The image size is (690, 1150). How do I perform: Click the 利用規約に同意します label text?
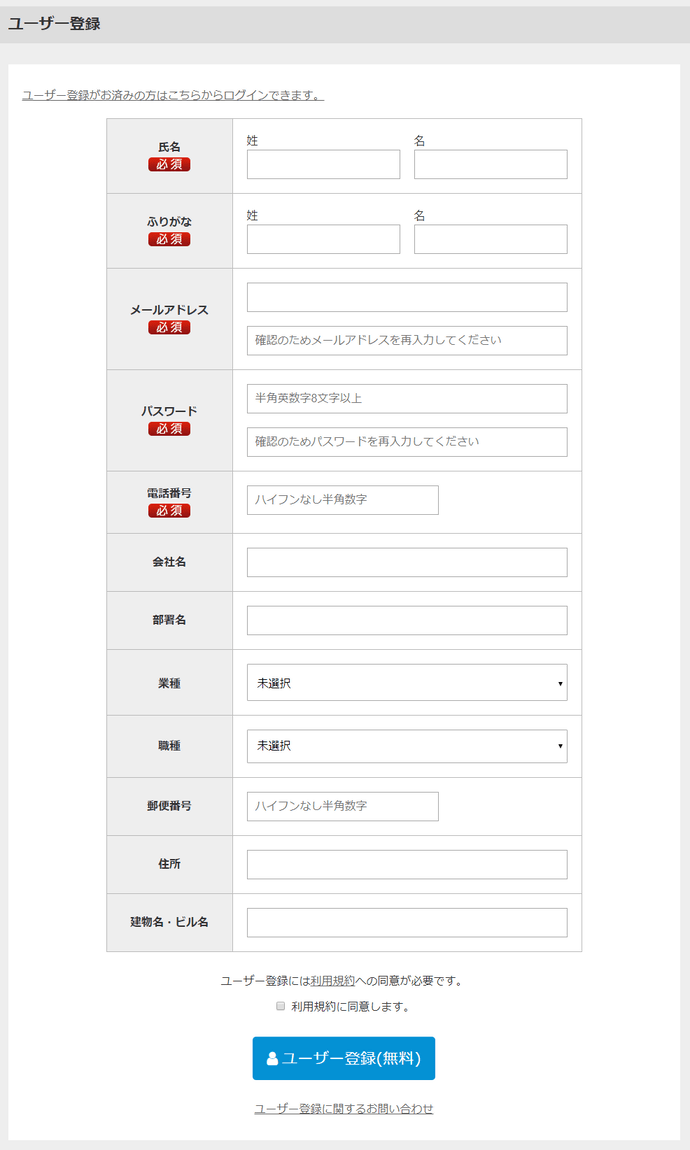[x=350, y=1007]
